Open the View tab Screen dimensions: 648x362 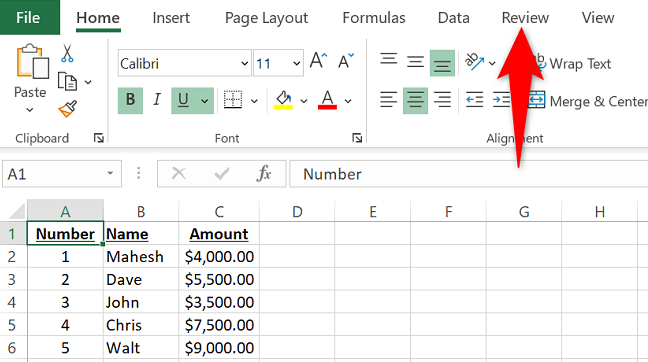pyautogui.click(x=598, y=18)
